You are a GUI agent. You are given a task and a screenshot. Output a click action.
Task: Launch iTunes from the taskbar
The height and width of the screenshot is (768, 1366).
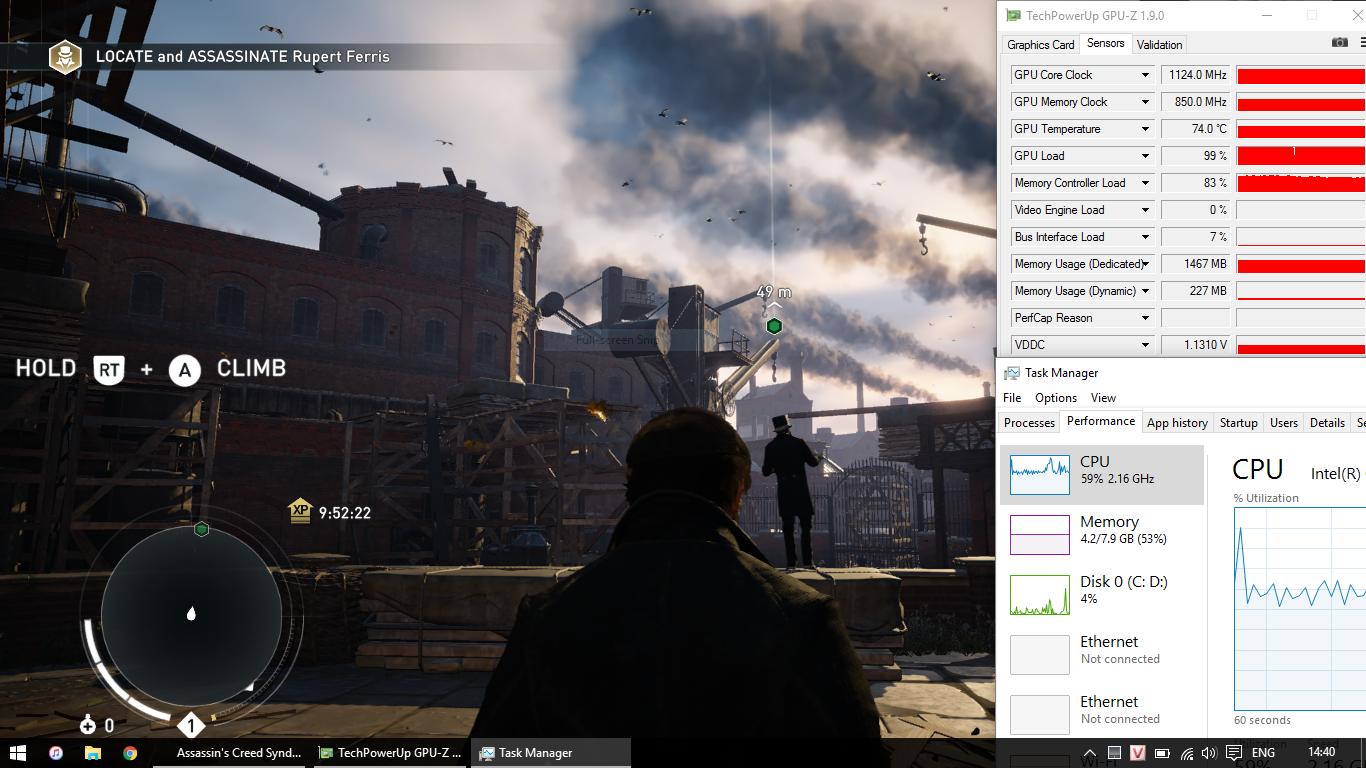(55, 753)
